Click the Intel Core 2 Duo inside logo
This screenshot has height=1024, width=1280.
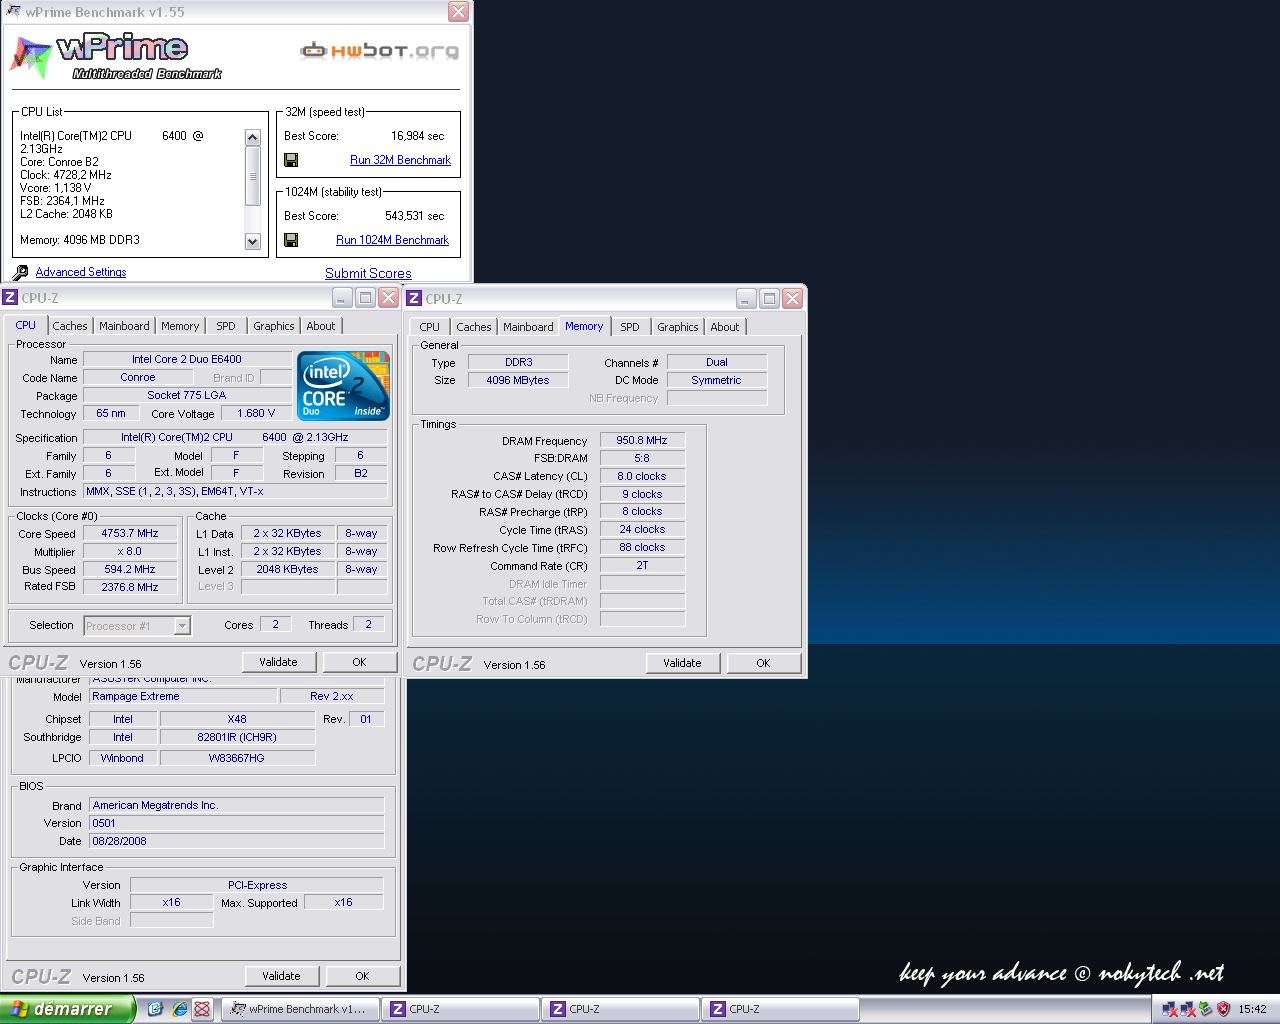click(343, 385)
